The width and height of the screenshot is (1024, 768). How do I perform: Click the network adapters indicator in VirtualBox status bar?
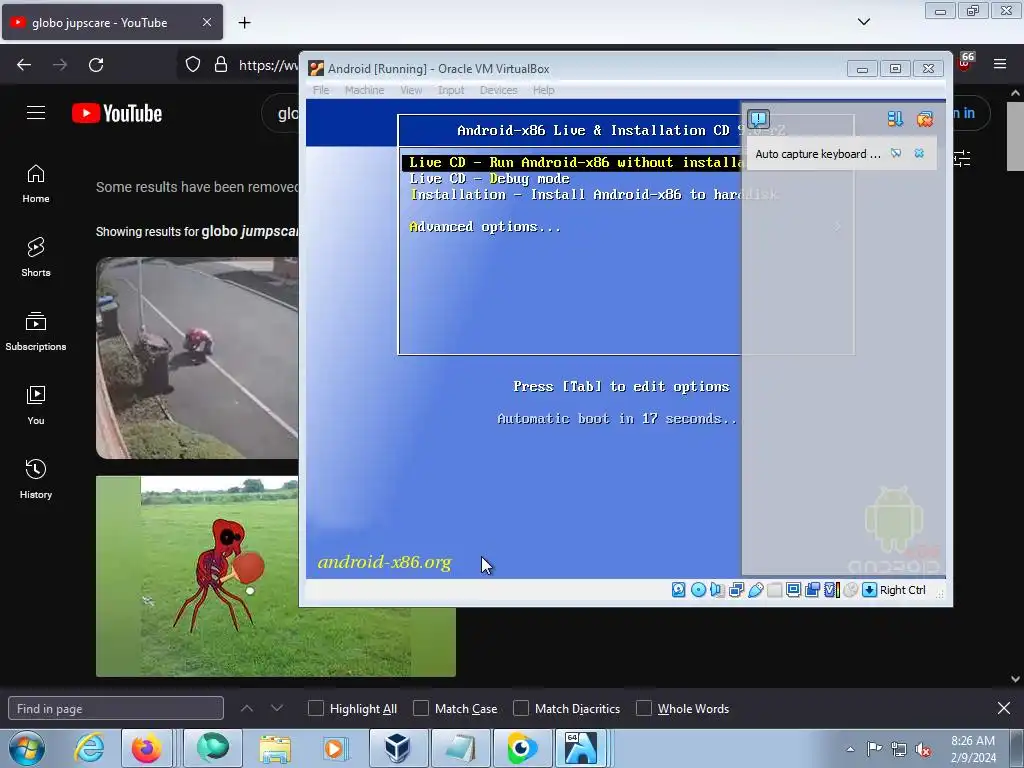coord(736,590)
